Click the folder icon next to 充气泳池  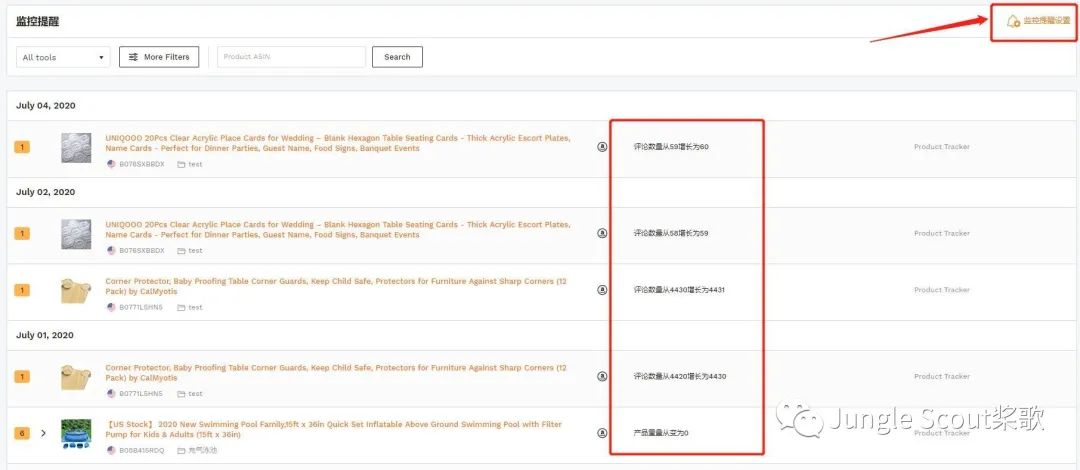pyautogui.click(x=181, y=451)
